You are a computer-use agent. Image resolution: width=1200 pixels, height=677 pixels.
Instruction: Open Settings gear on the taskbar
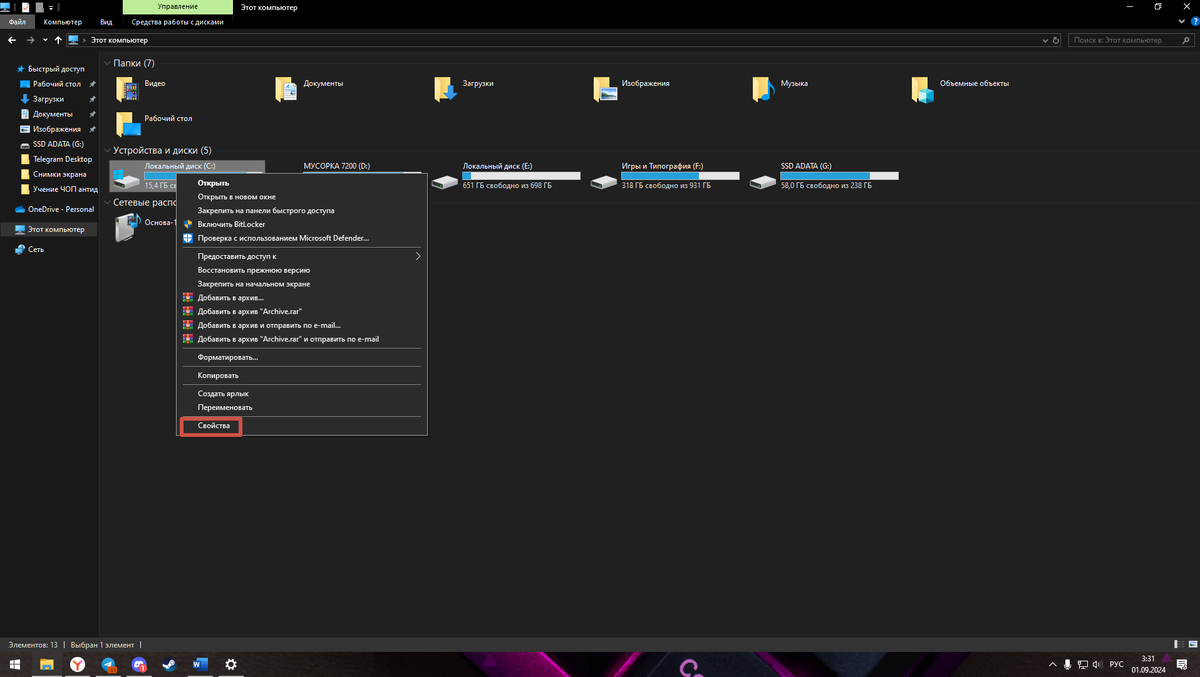(x=231, y=664)
